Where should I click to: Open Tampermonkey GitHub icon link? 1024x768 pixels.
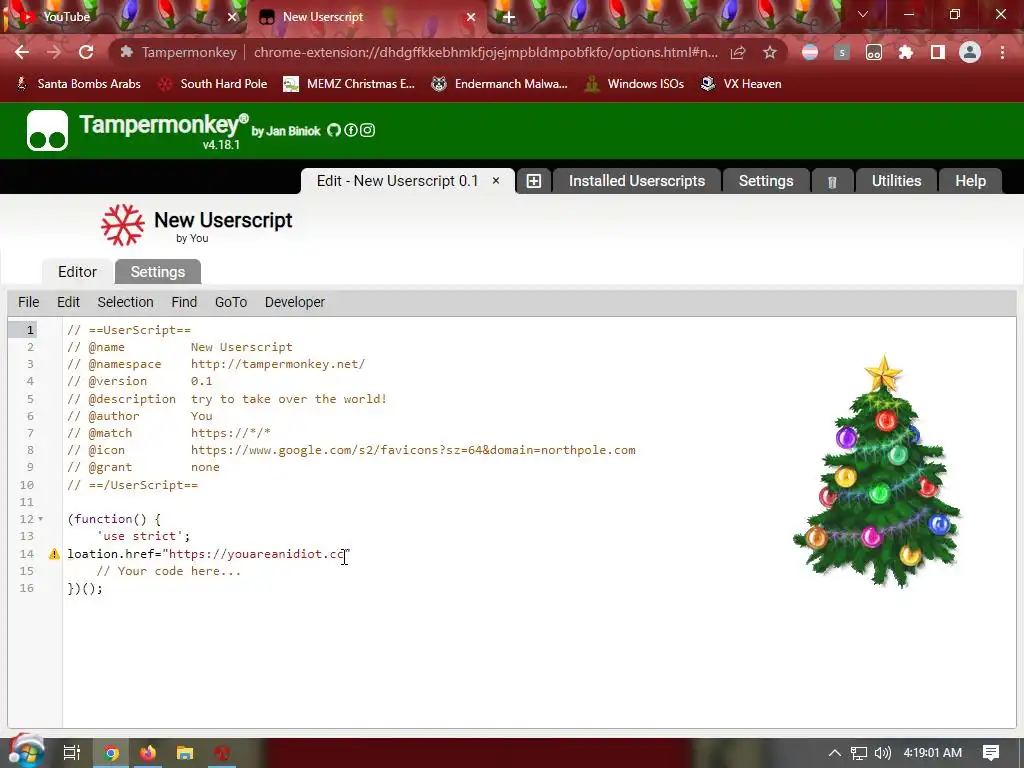[x=334, y=131]
